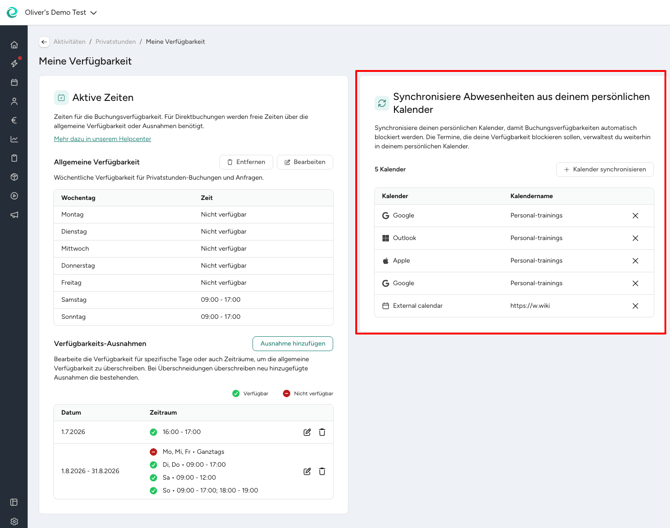Viewport: 670px width, 528px height.
Task: Select the Samstag 09:00 - 17:00 cell
Action: 220,300
